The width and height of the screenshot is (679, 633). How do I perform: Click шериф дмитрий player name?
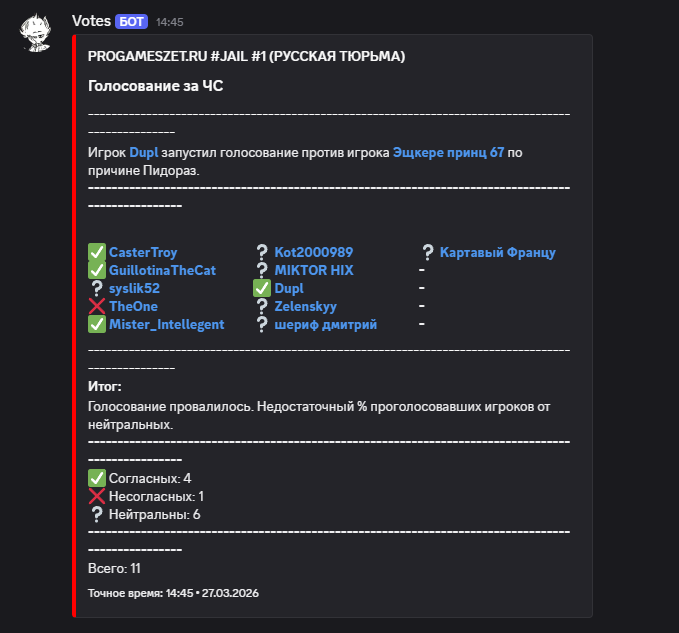click(326, 324)
